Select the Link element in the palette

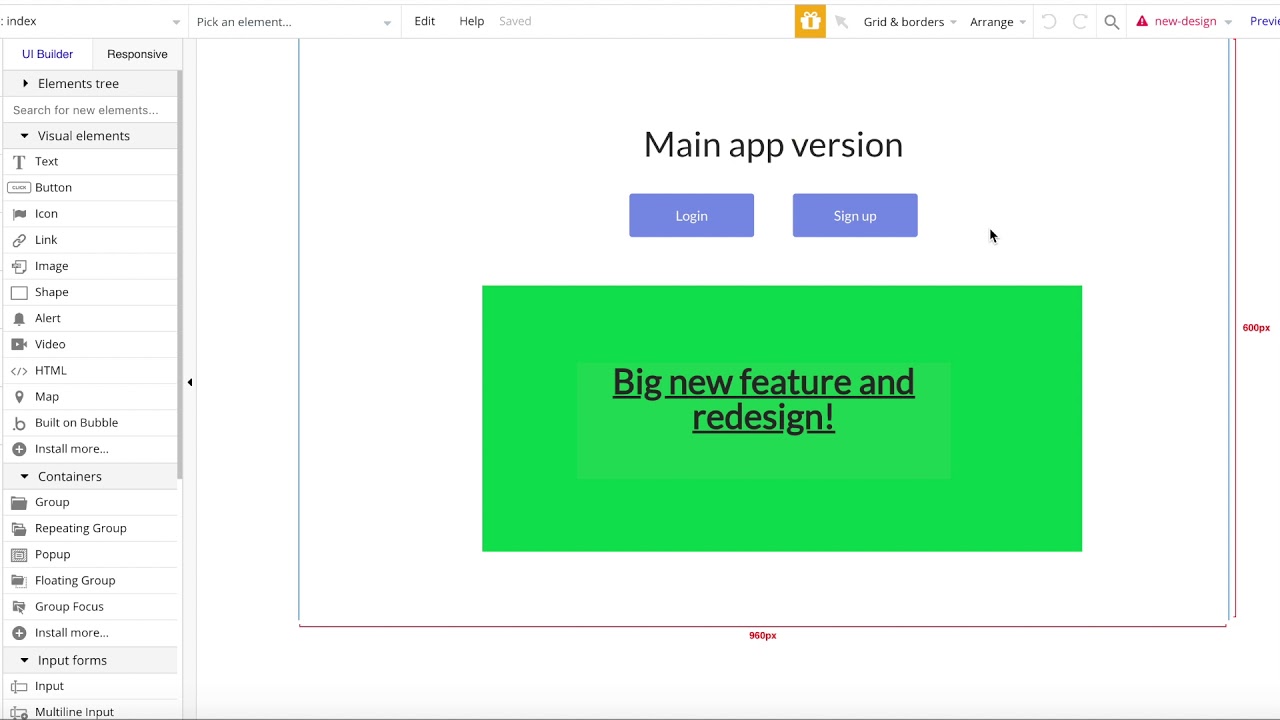(90, 240)
